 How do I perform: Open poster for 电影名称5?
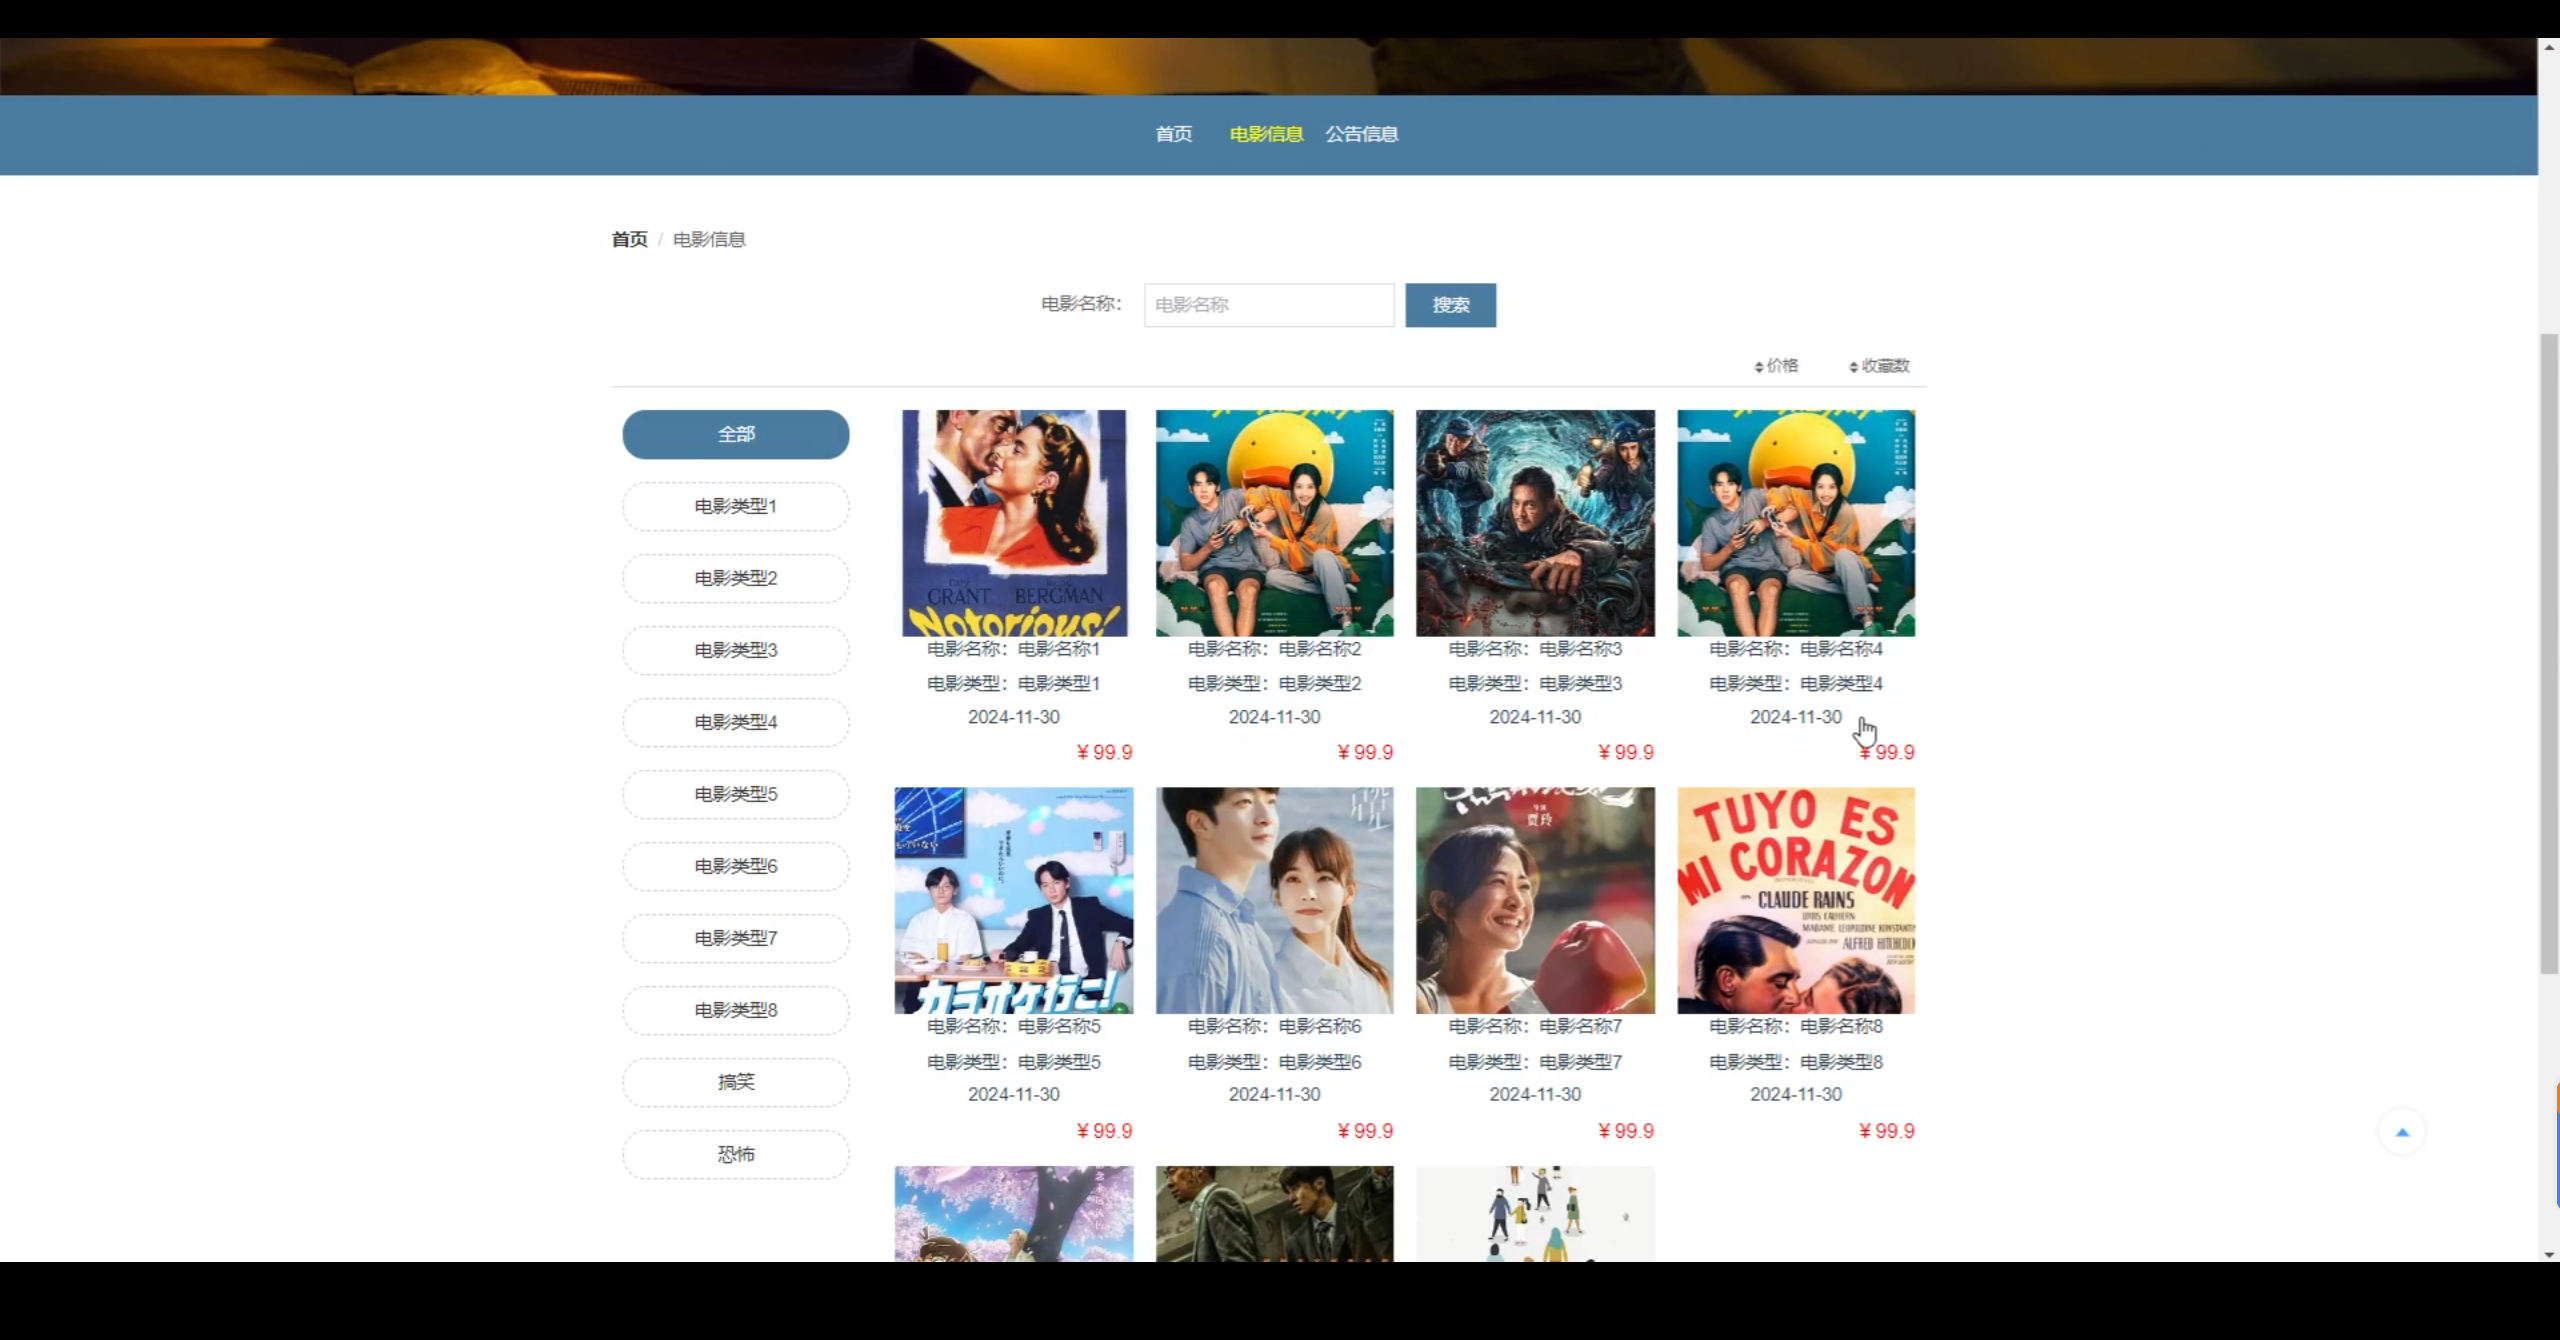tap(1014, 900)
